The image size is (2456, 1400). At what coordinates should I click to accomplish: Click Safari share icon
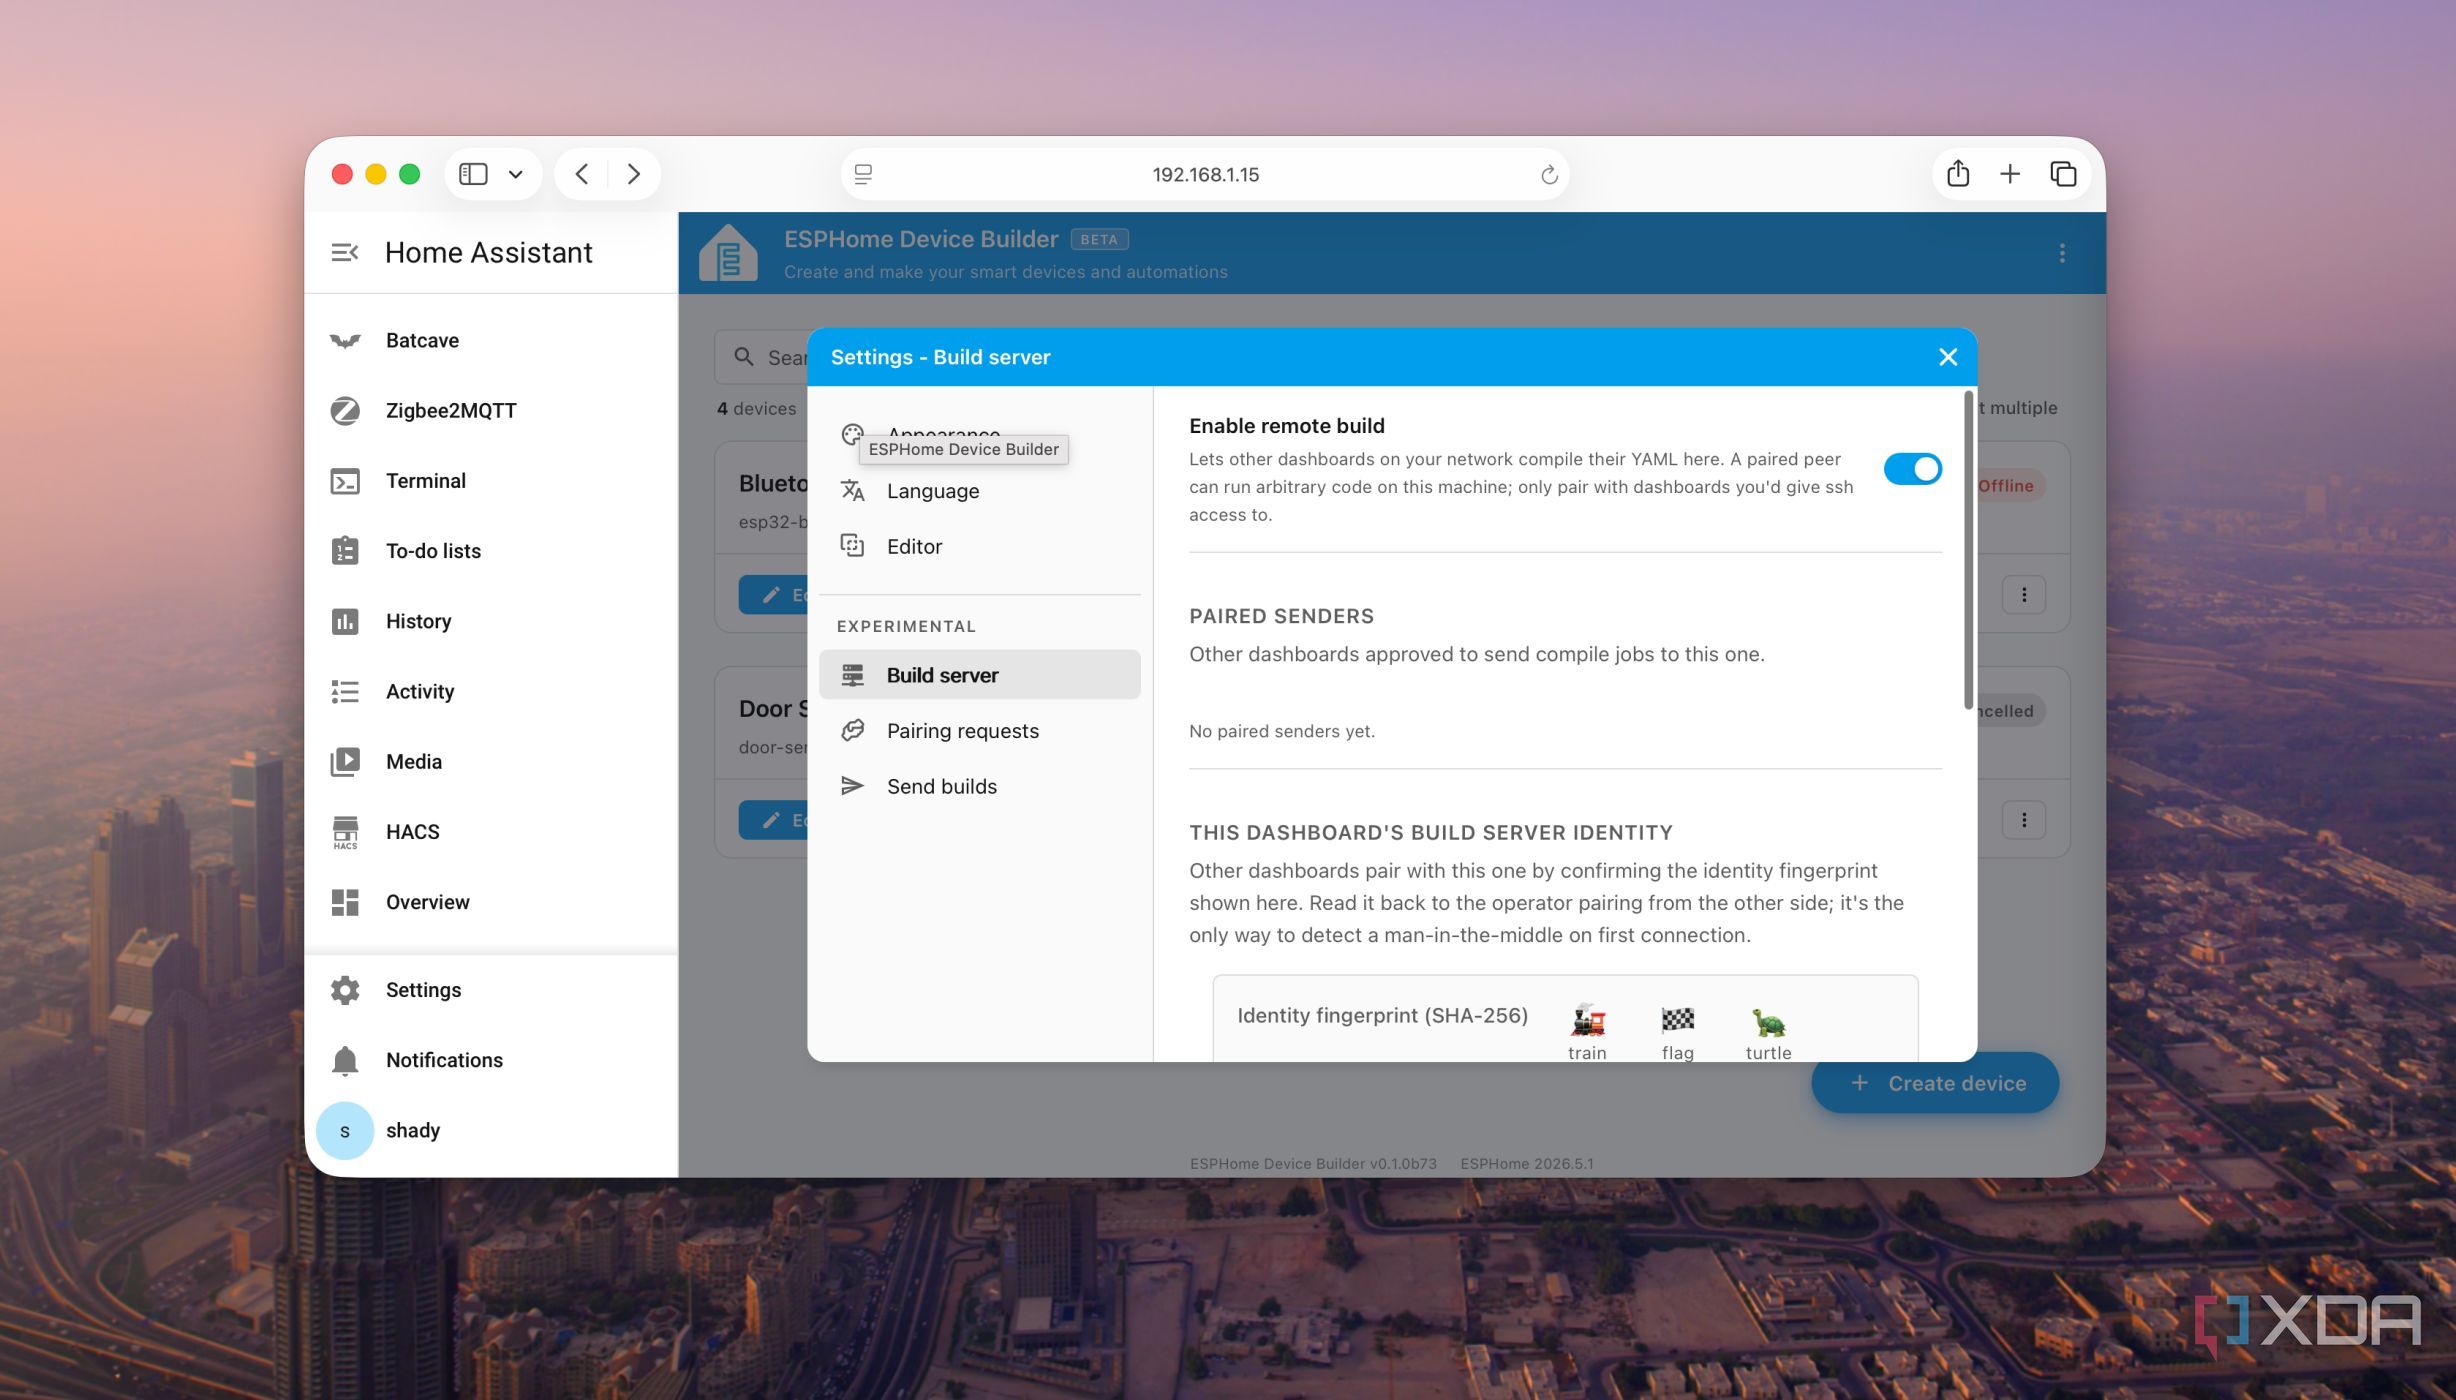click(1958, 174)
